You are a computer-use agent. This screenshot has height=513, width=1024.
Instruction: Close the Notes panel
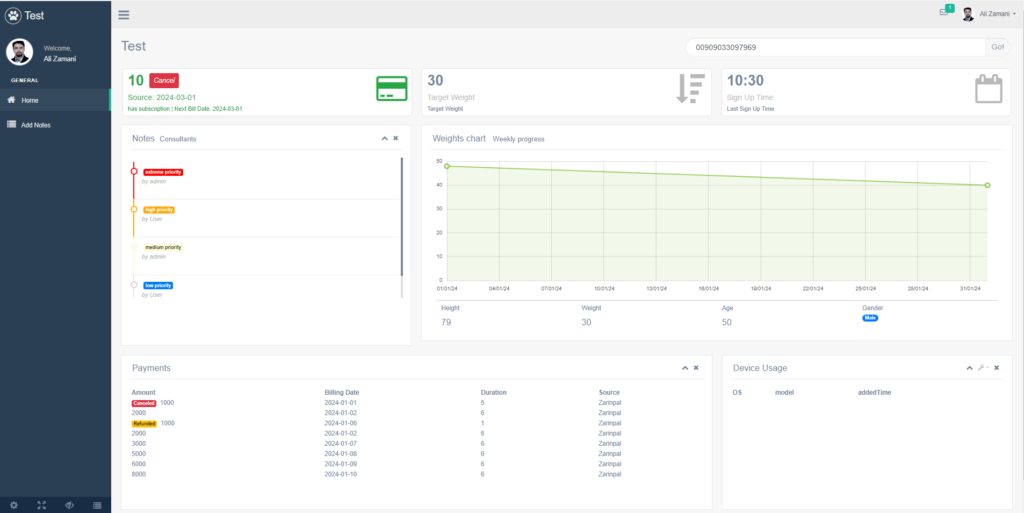tap(396, 138)
